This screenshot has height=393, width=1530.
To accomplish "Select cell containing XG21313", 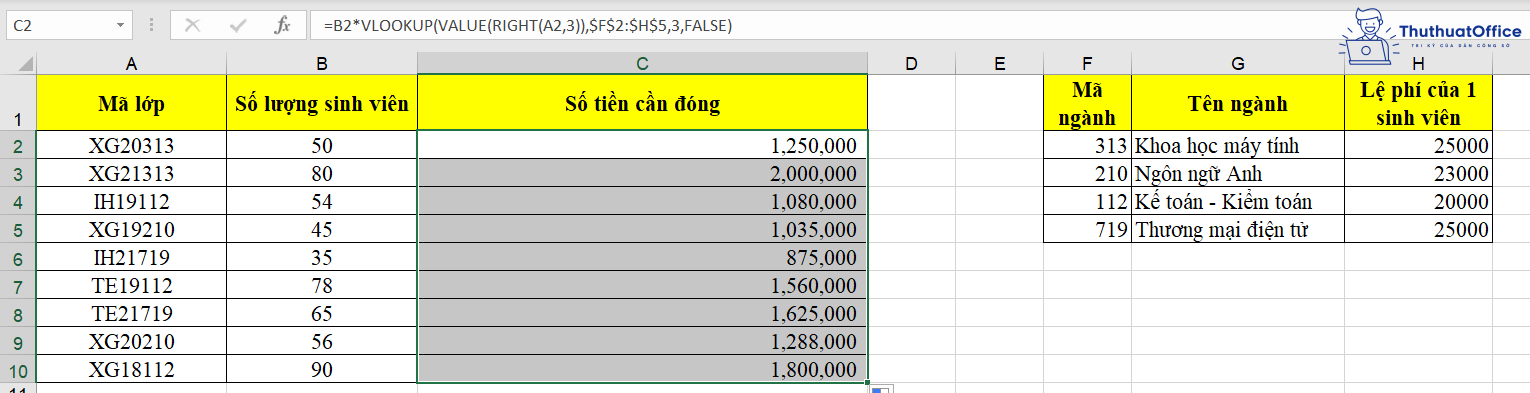I will (131, 173).
